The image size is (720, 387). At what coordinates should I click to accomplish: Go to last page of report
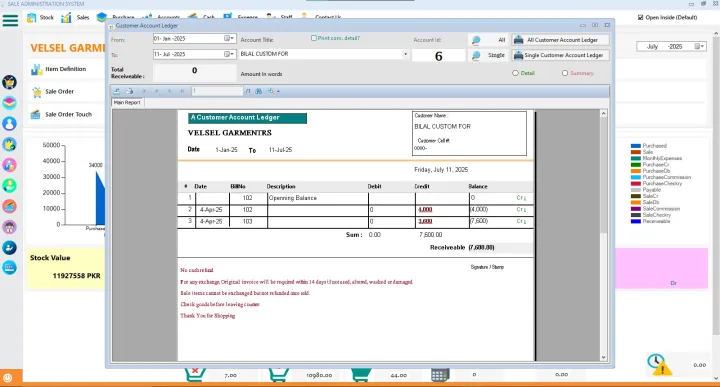182,91
